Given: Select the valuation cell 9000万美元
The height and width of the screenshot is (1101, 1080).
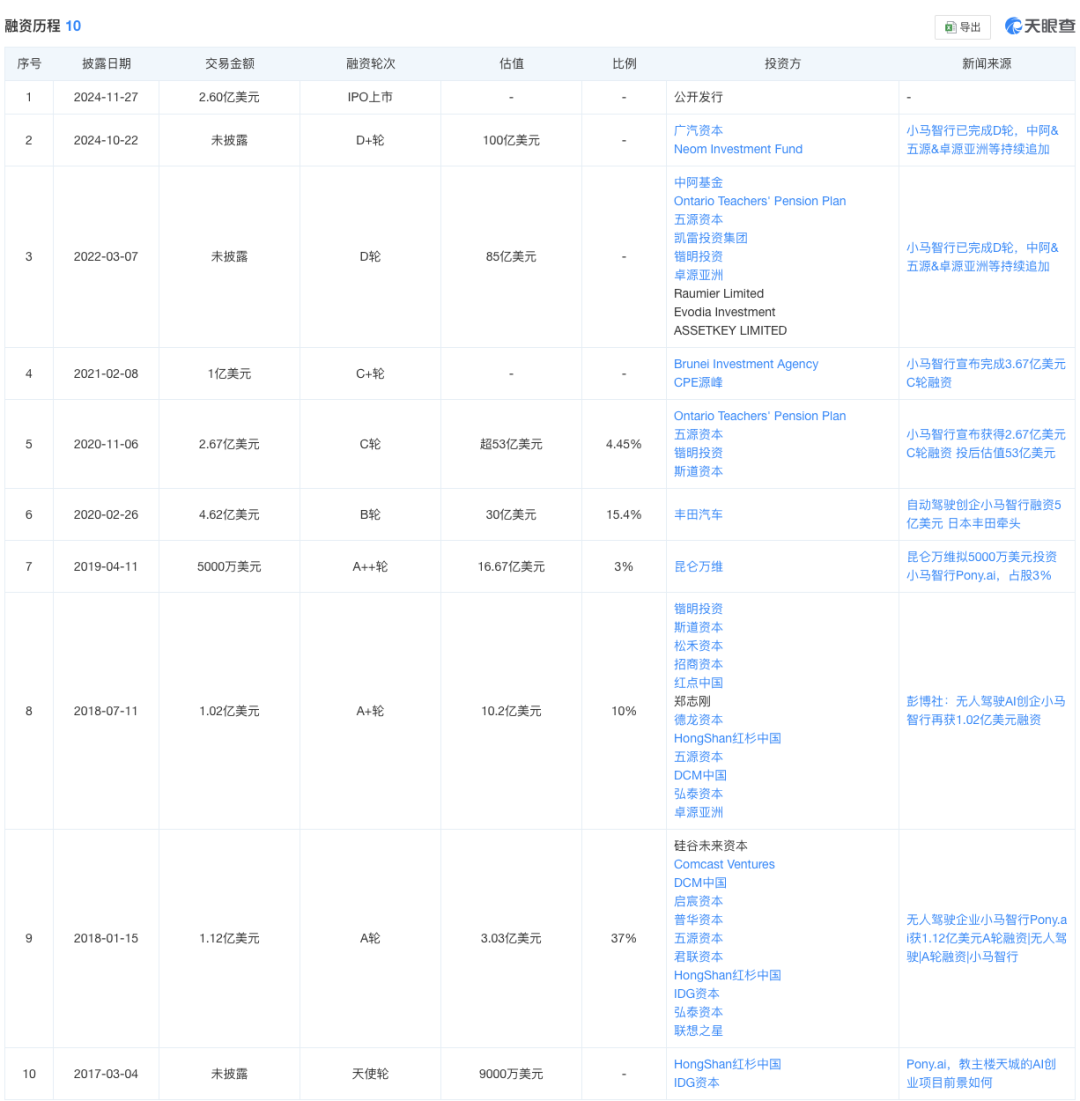Looking at the screenshot, I should click(511, 1074).
